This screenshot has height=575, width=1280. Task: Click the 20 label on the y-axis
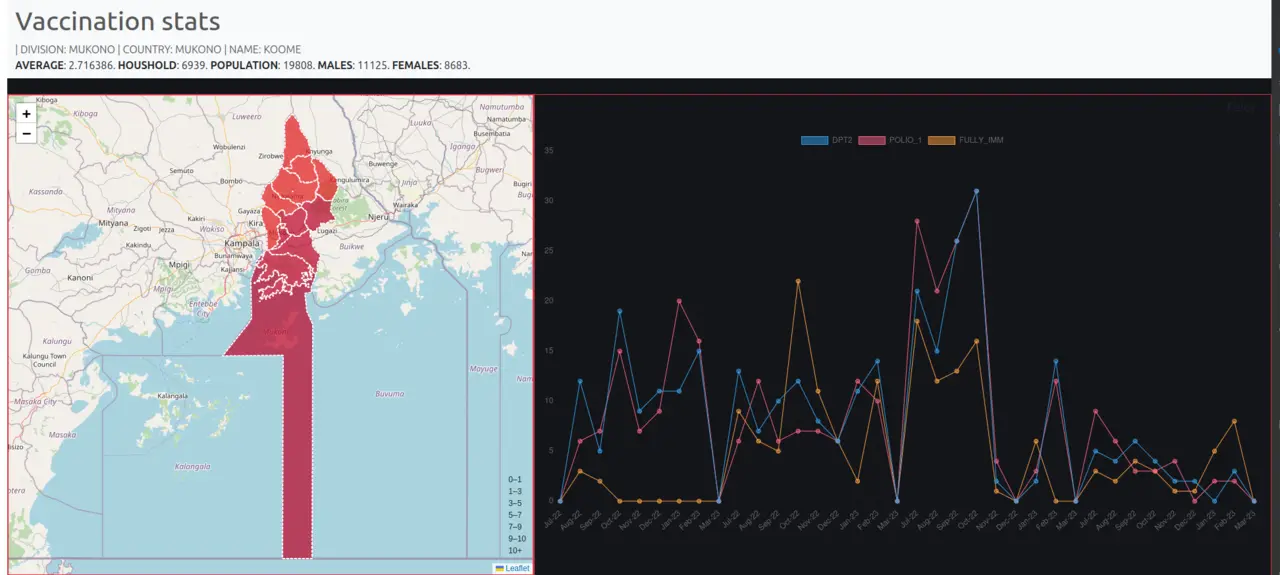(x=549, y=300)
